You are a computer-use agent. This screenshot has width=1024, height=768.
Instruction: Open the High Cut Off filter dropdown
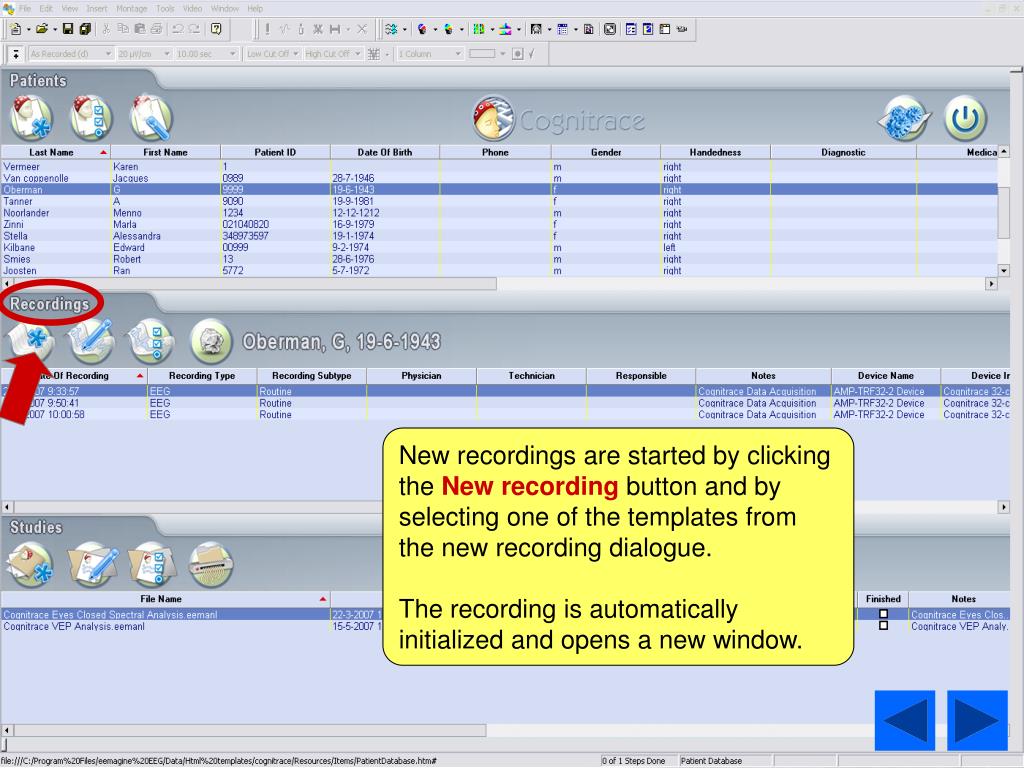pyautogui.click(x=333, y=54)
